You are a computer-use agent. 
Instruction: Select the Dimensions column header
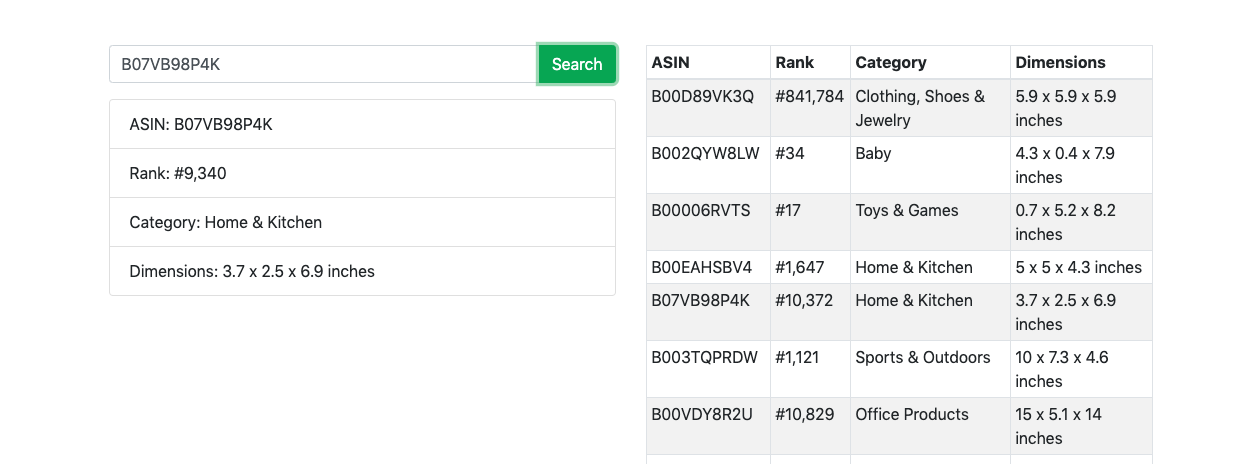coord(1081,62)
